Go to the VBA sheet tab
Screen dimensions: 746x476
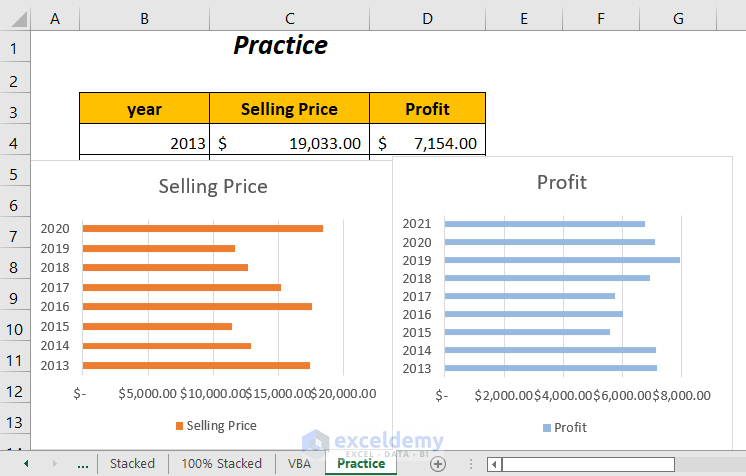pos(299,464)
